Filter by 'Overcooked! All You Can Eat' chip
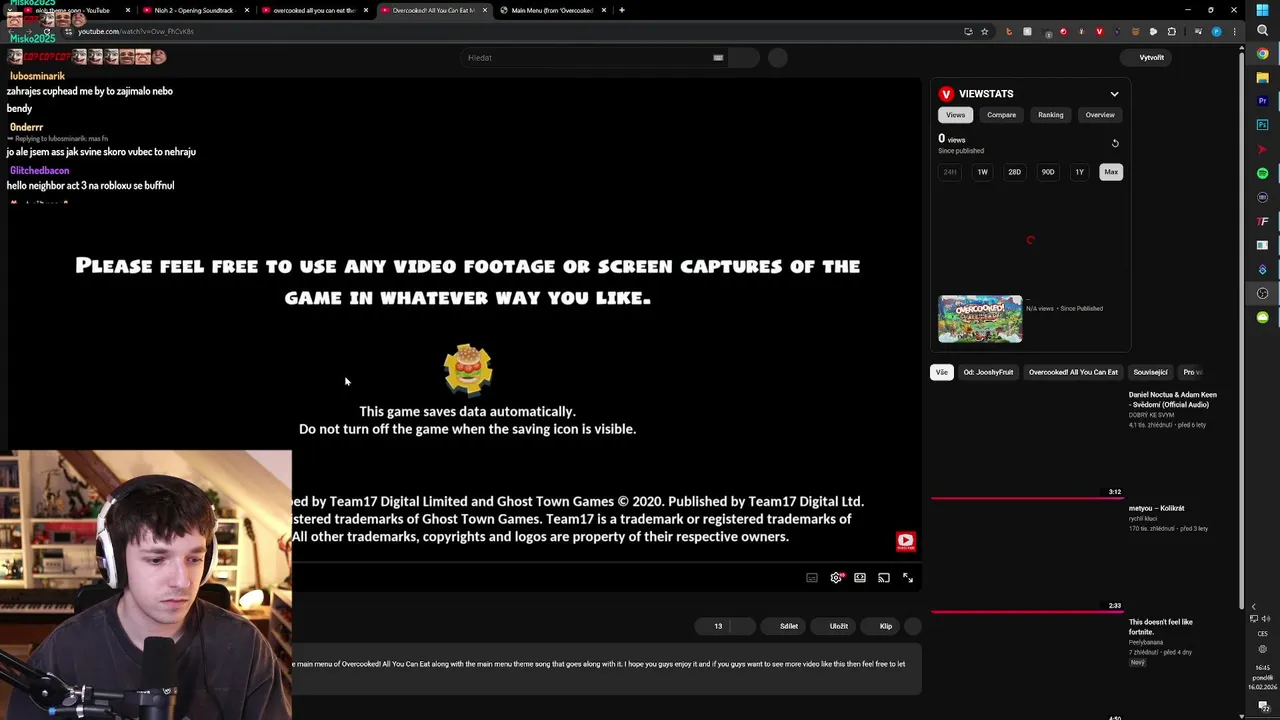Viewport: 1280px width, 720px height. [1073, 372]
